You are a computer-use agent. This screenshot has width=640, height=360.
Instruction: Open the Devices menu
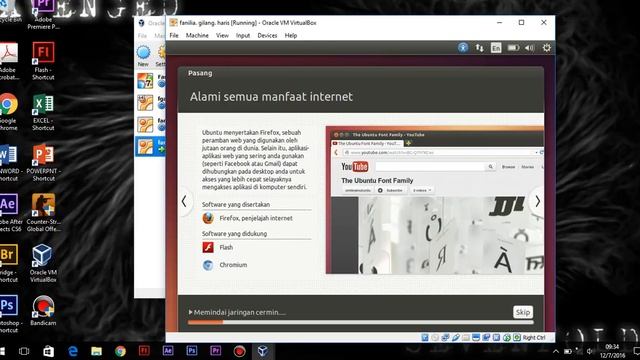tap(267, 36)
